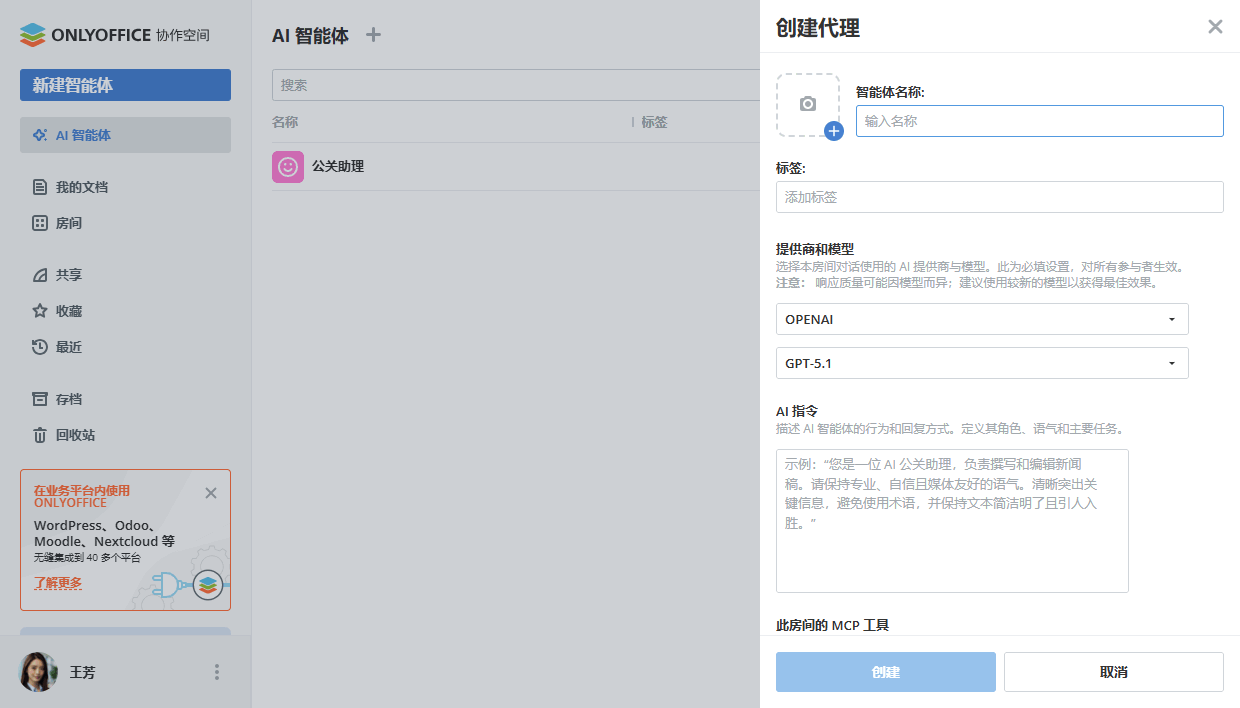Click the camera icon to upload agent avatar

point(808,105)
